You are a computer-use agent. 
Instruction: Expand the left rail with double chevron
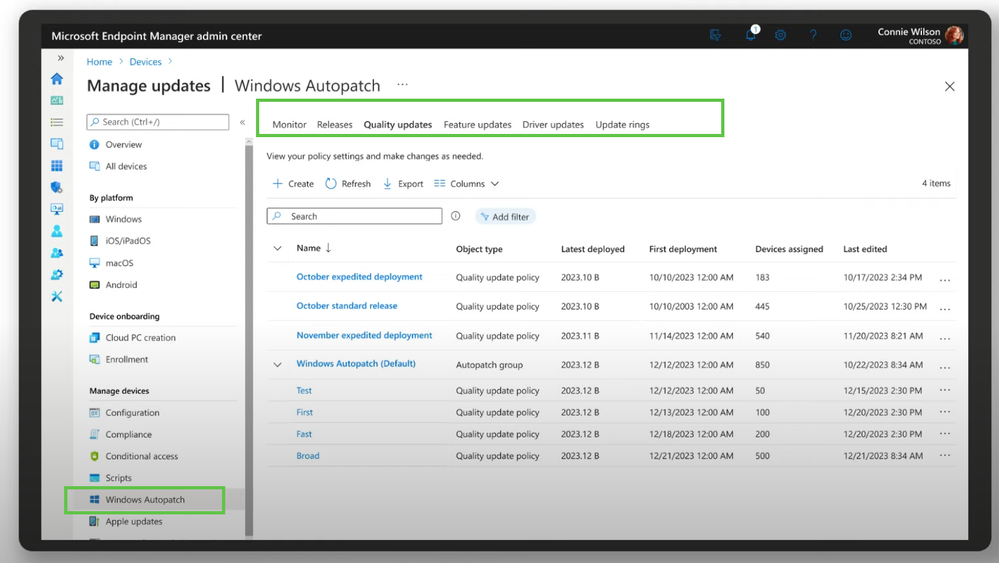(x=61, y=58)
